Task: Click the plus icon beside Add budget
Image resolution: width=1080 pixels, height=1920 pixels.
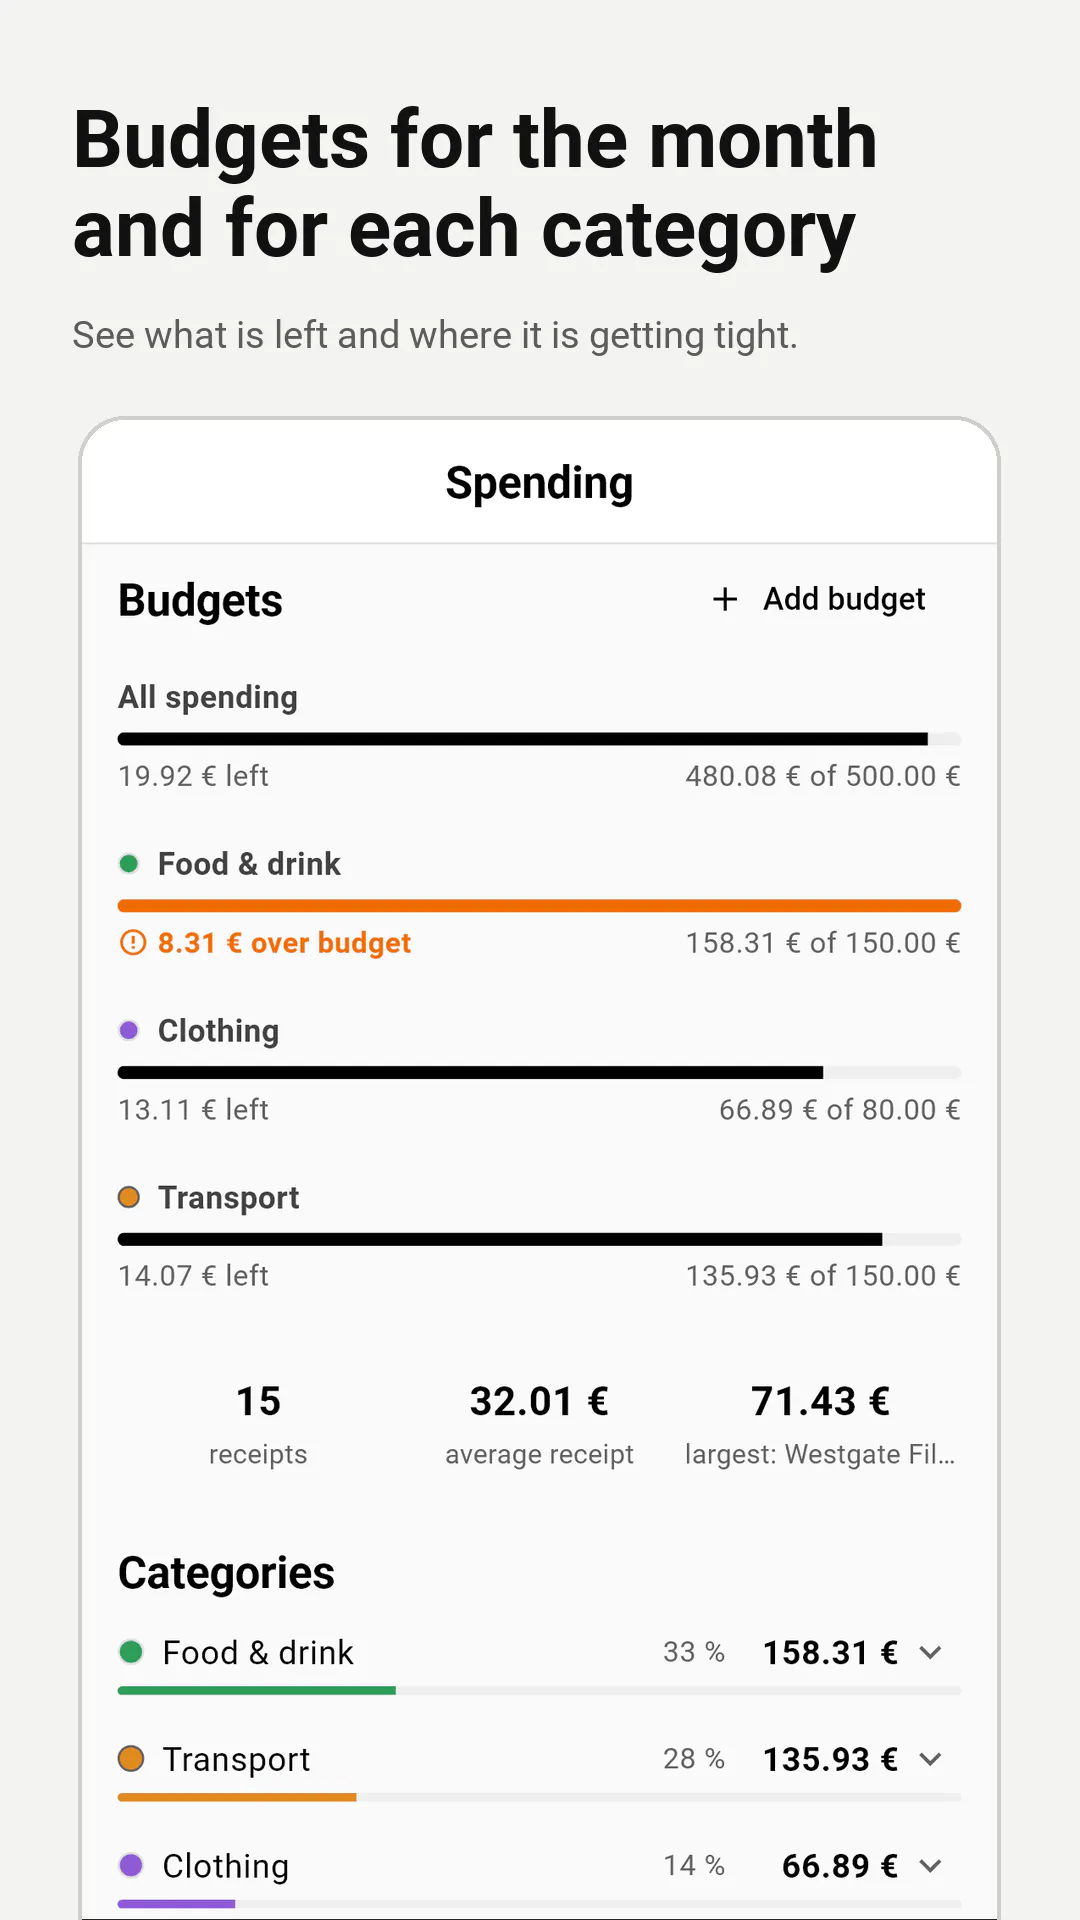Action: click(x=725, y=599)
